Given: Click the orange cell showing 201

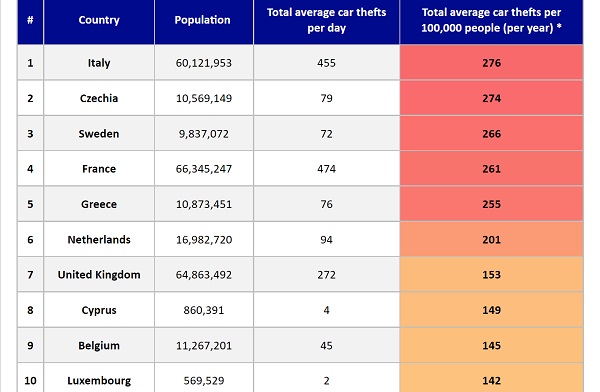Looking at the screenshot, I should 491,240.
